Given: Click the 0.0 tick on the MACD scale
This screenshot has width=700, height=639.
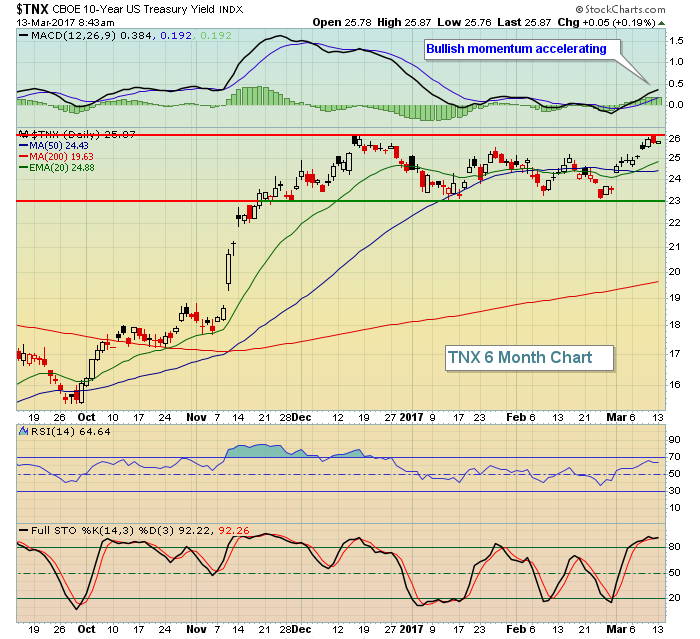Looking at the screenshot, I should [676, 105].
